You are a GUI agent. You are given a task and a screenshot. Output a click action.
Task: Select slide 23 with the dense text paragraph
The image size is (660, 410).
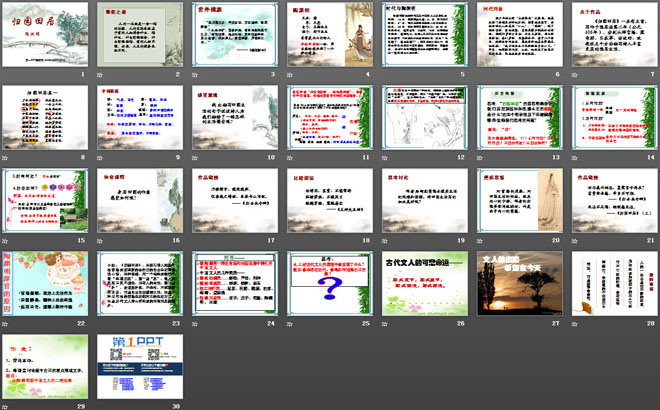[x=140, y=283]
